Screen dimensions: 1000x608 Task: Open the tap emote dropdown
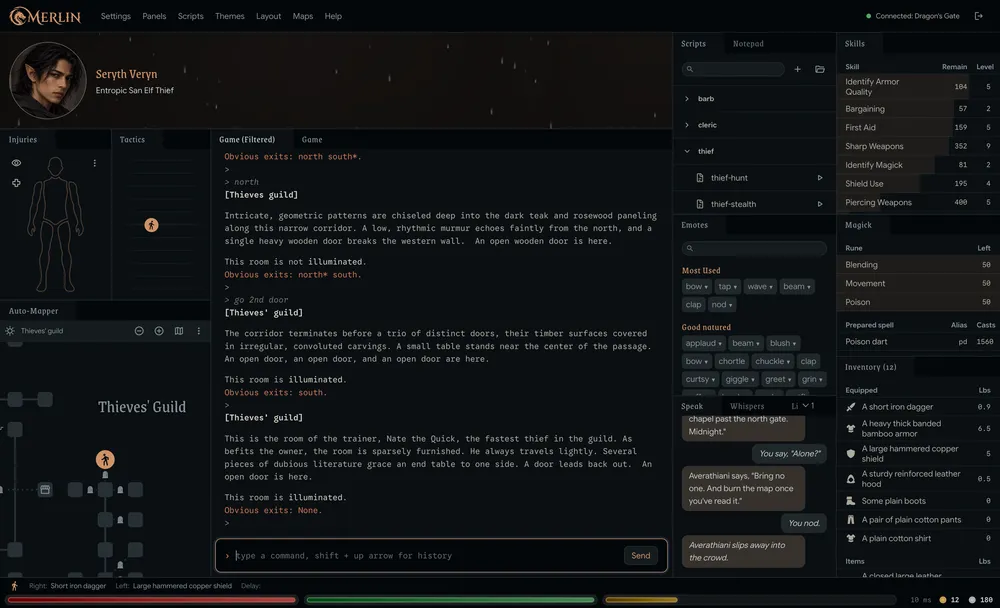click(728, 287)
